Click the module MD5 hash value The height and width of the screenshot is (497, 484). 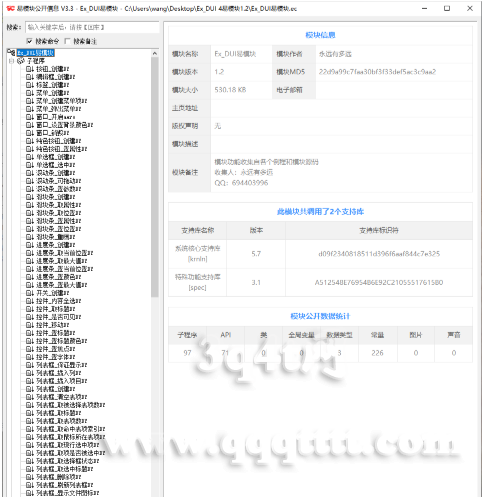coord(377,72)
